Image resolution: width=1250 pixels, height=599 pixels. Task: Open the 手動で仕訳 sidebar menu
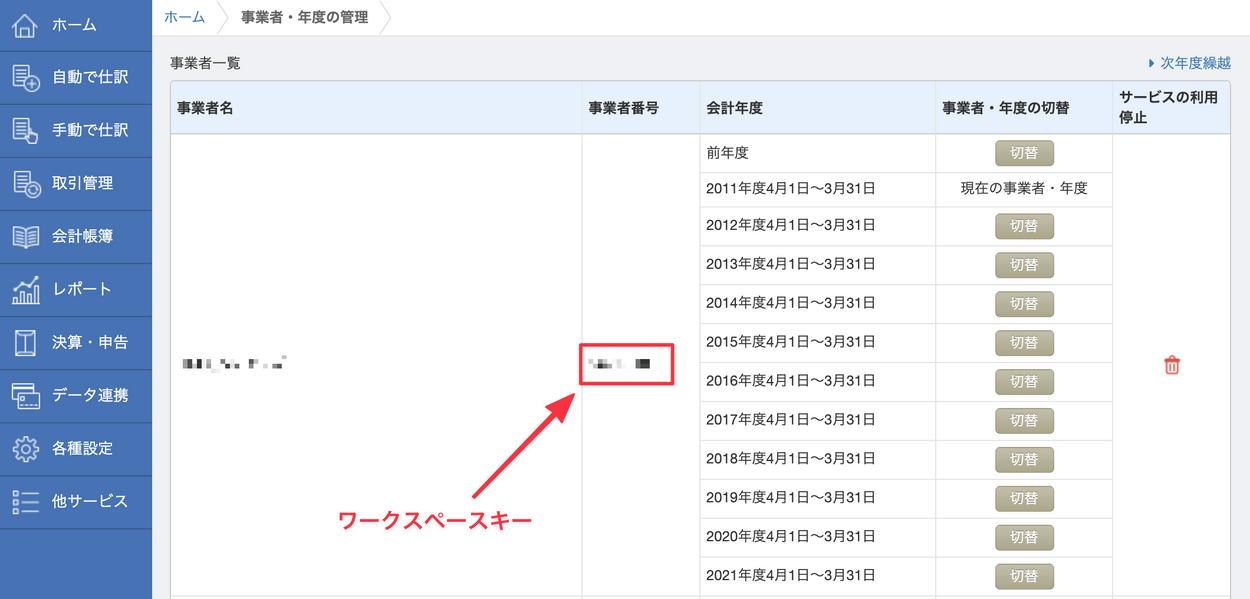pos(76,130)
